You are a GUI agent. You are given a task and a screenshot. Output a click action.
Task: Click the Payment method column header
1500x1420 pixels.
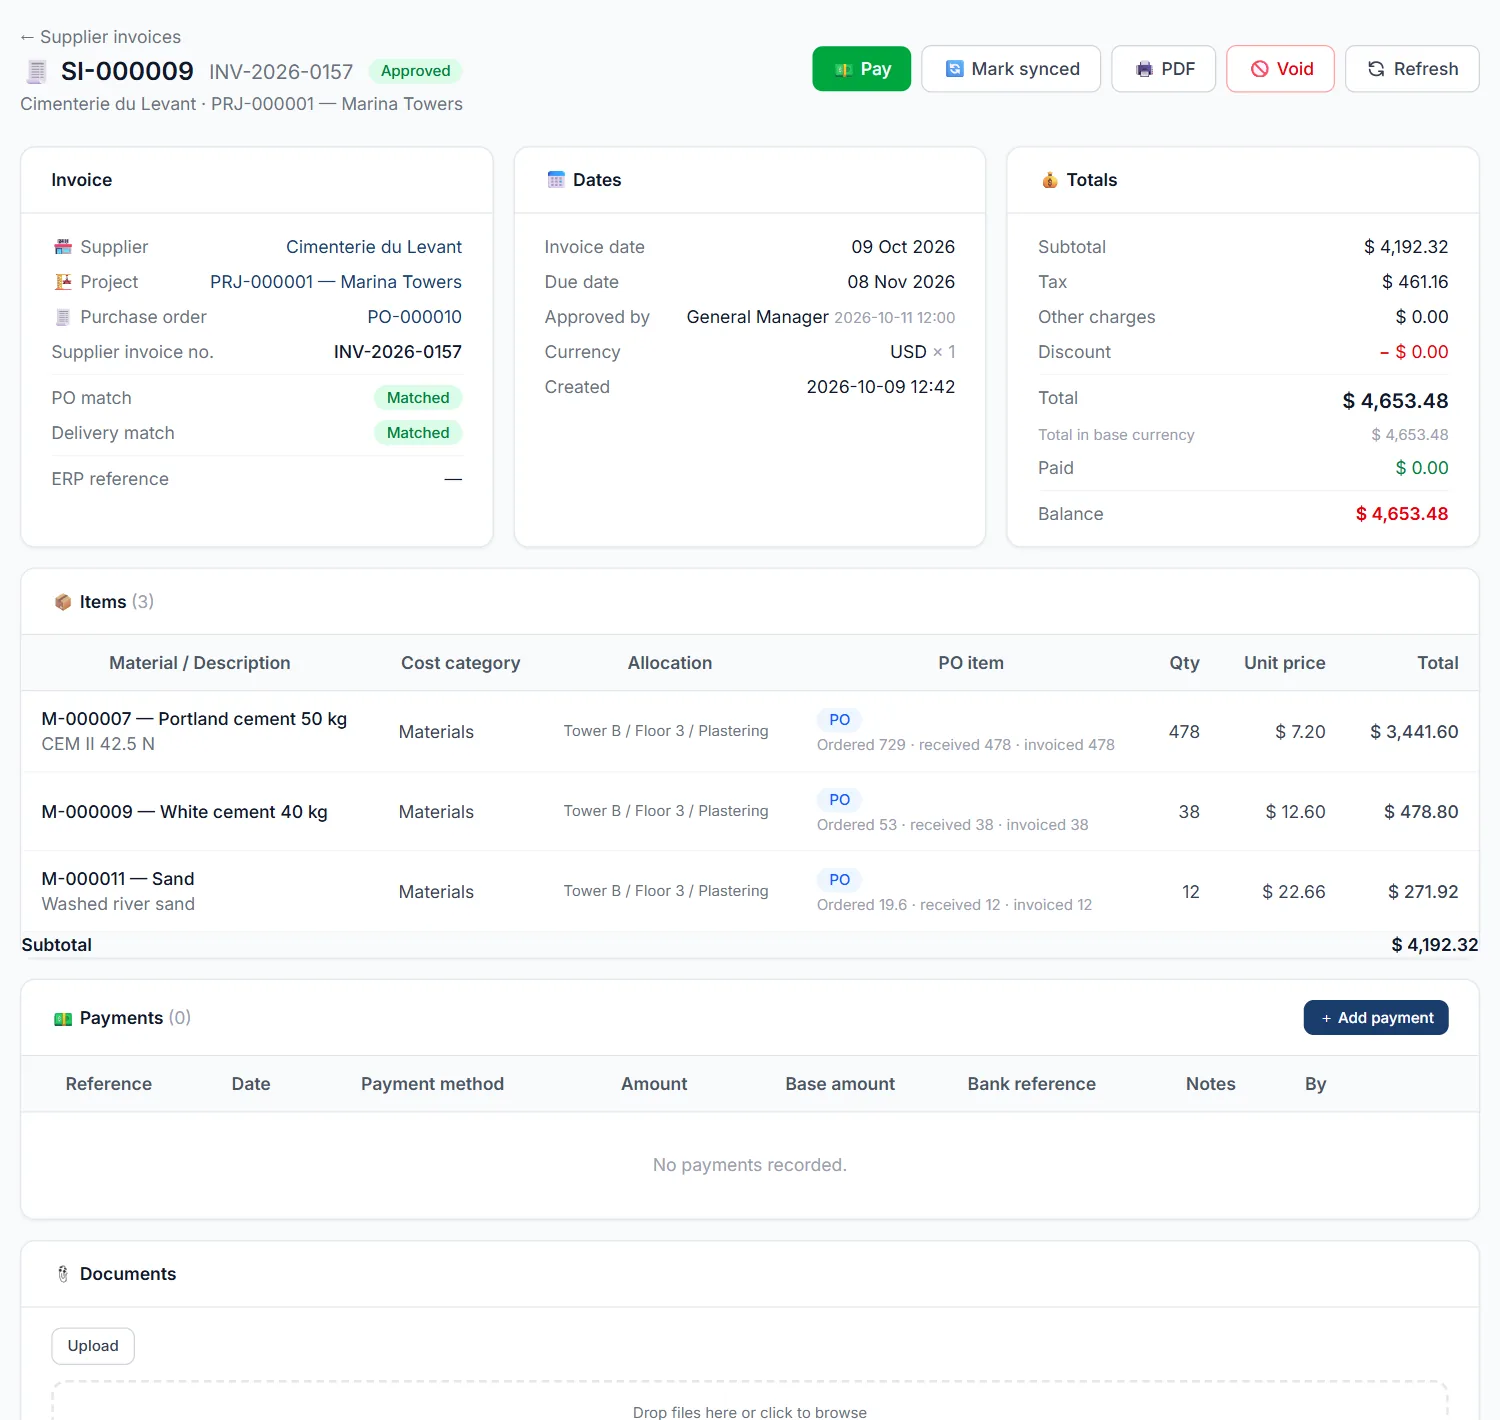(432, 1084)
